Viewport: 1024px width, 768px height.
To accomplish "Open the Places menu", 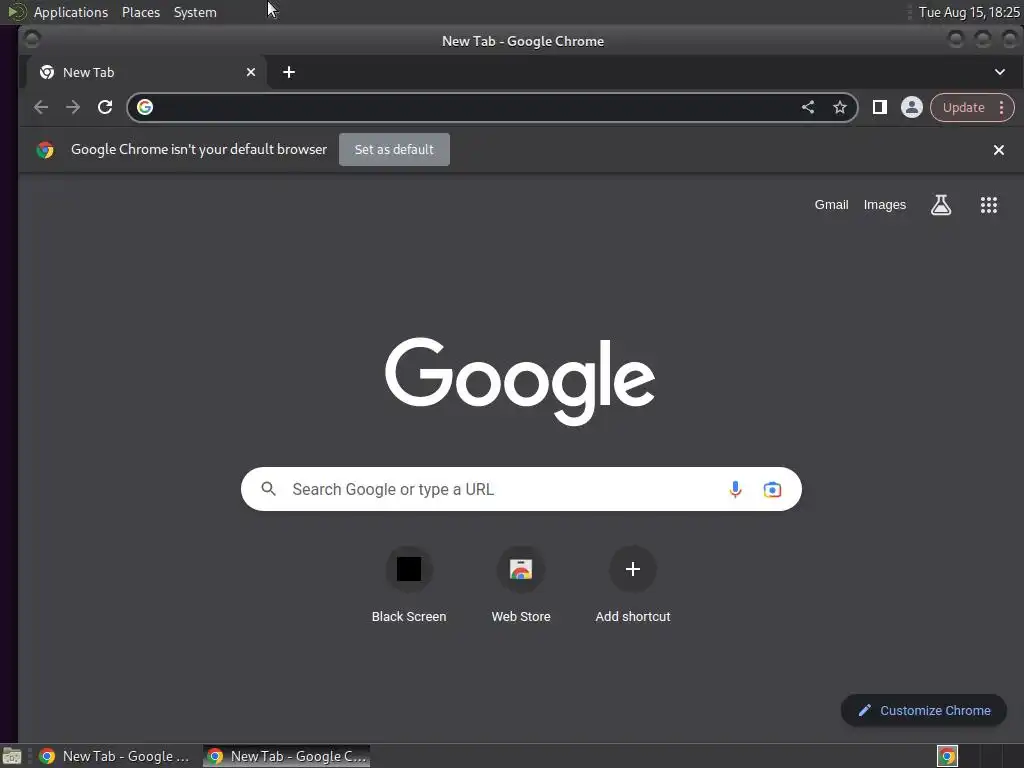I will coord(141,12).
